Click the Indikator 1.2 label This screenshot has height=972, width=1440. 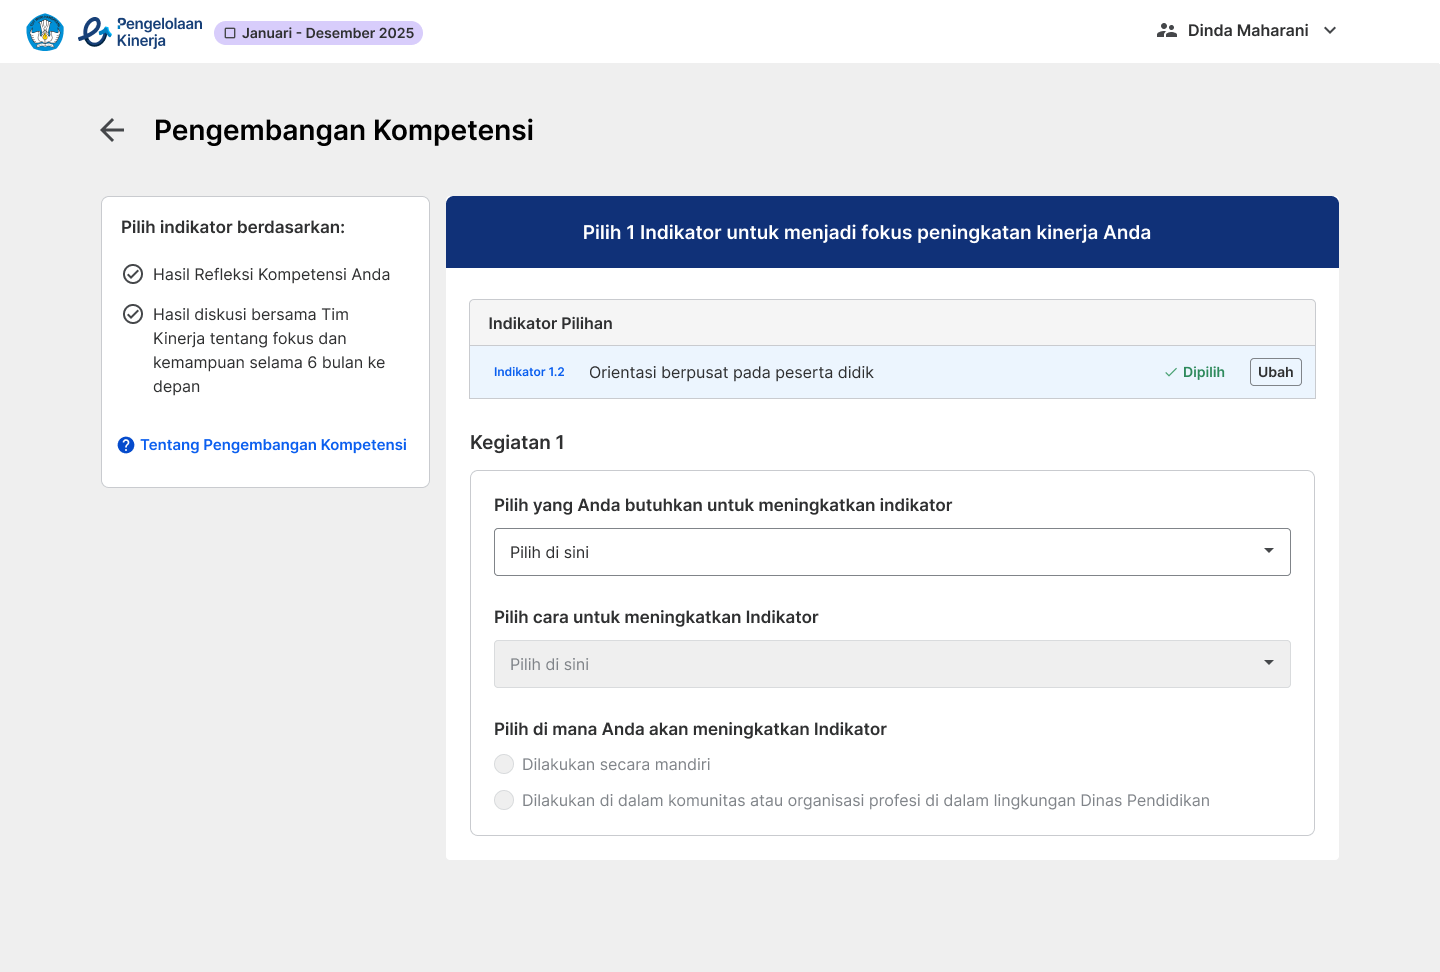529,372
